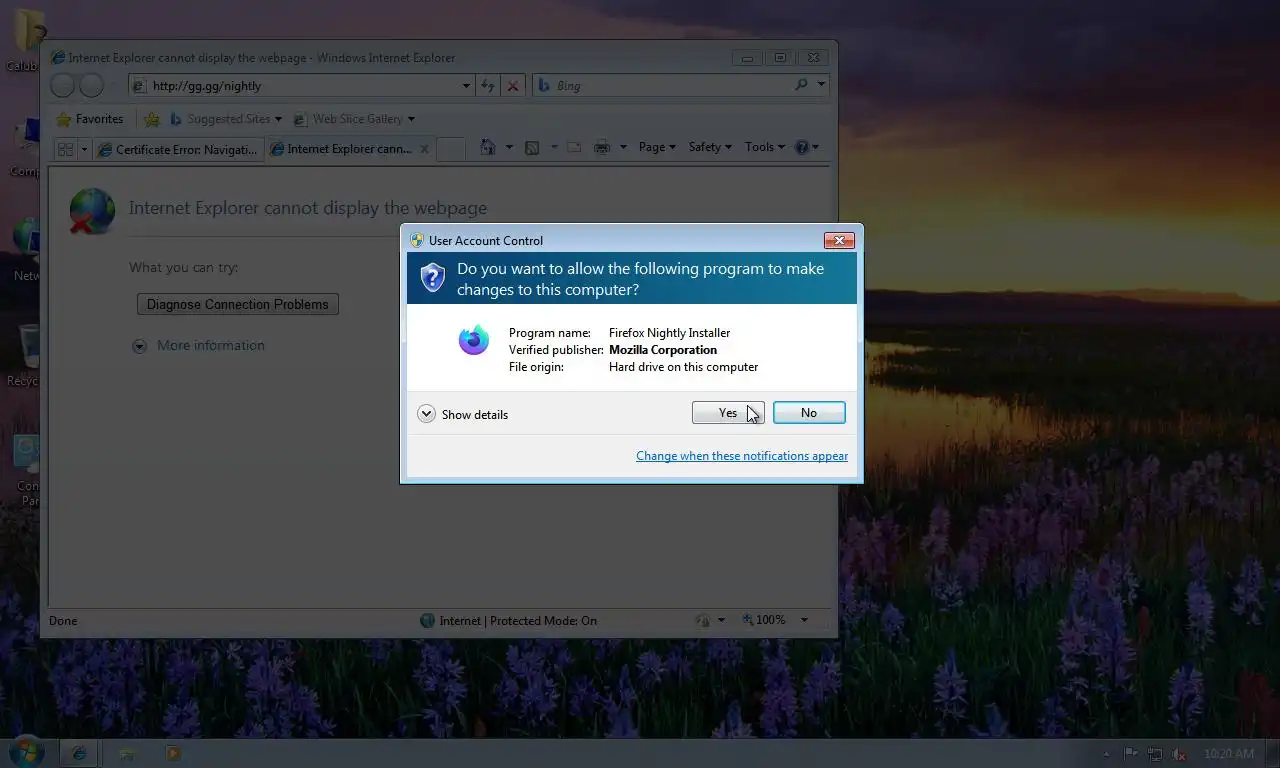Click the Quick Tabs grid icon
Viewport: 1280px width, 768px height.
pyautogui.click(x=65, y=149)
